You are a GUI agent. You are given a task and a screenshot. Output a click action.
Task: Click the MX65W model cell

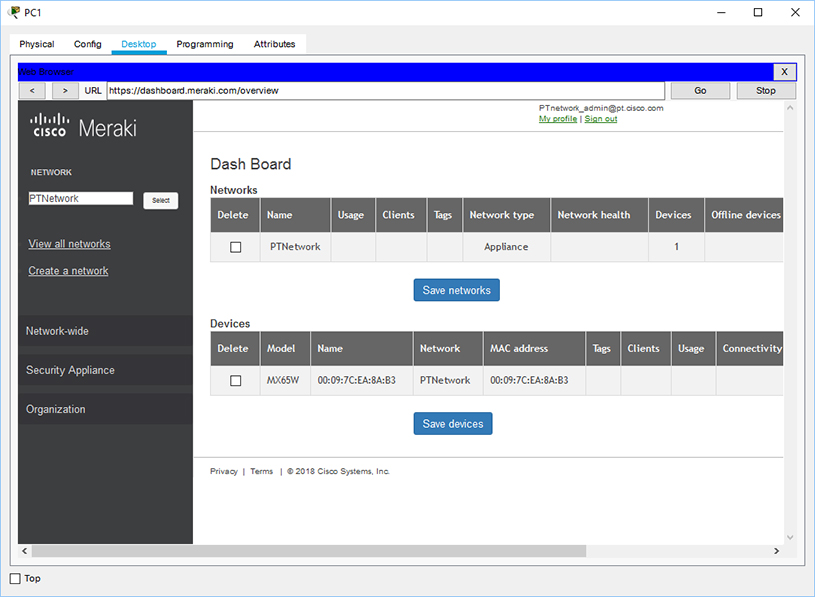(283, 380)
